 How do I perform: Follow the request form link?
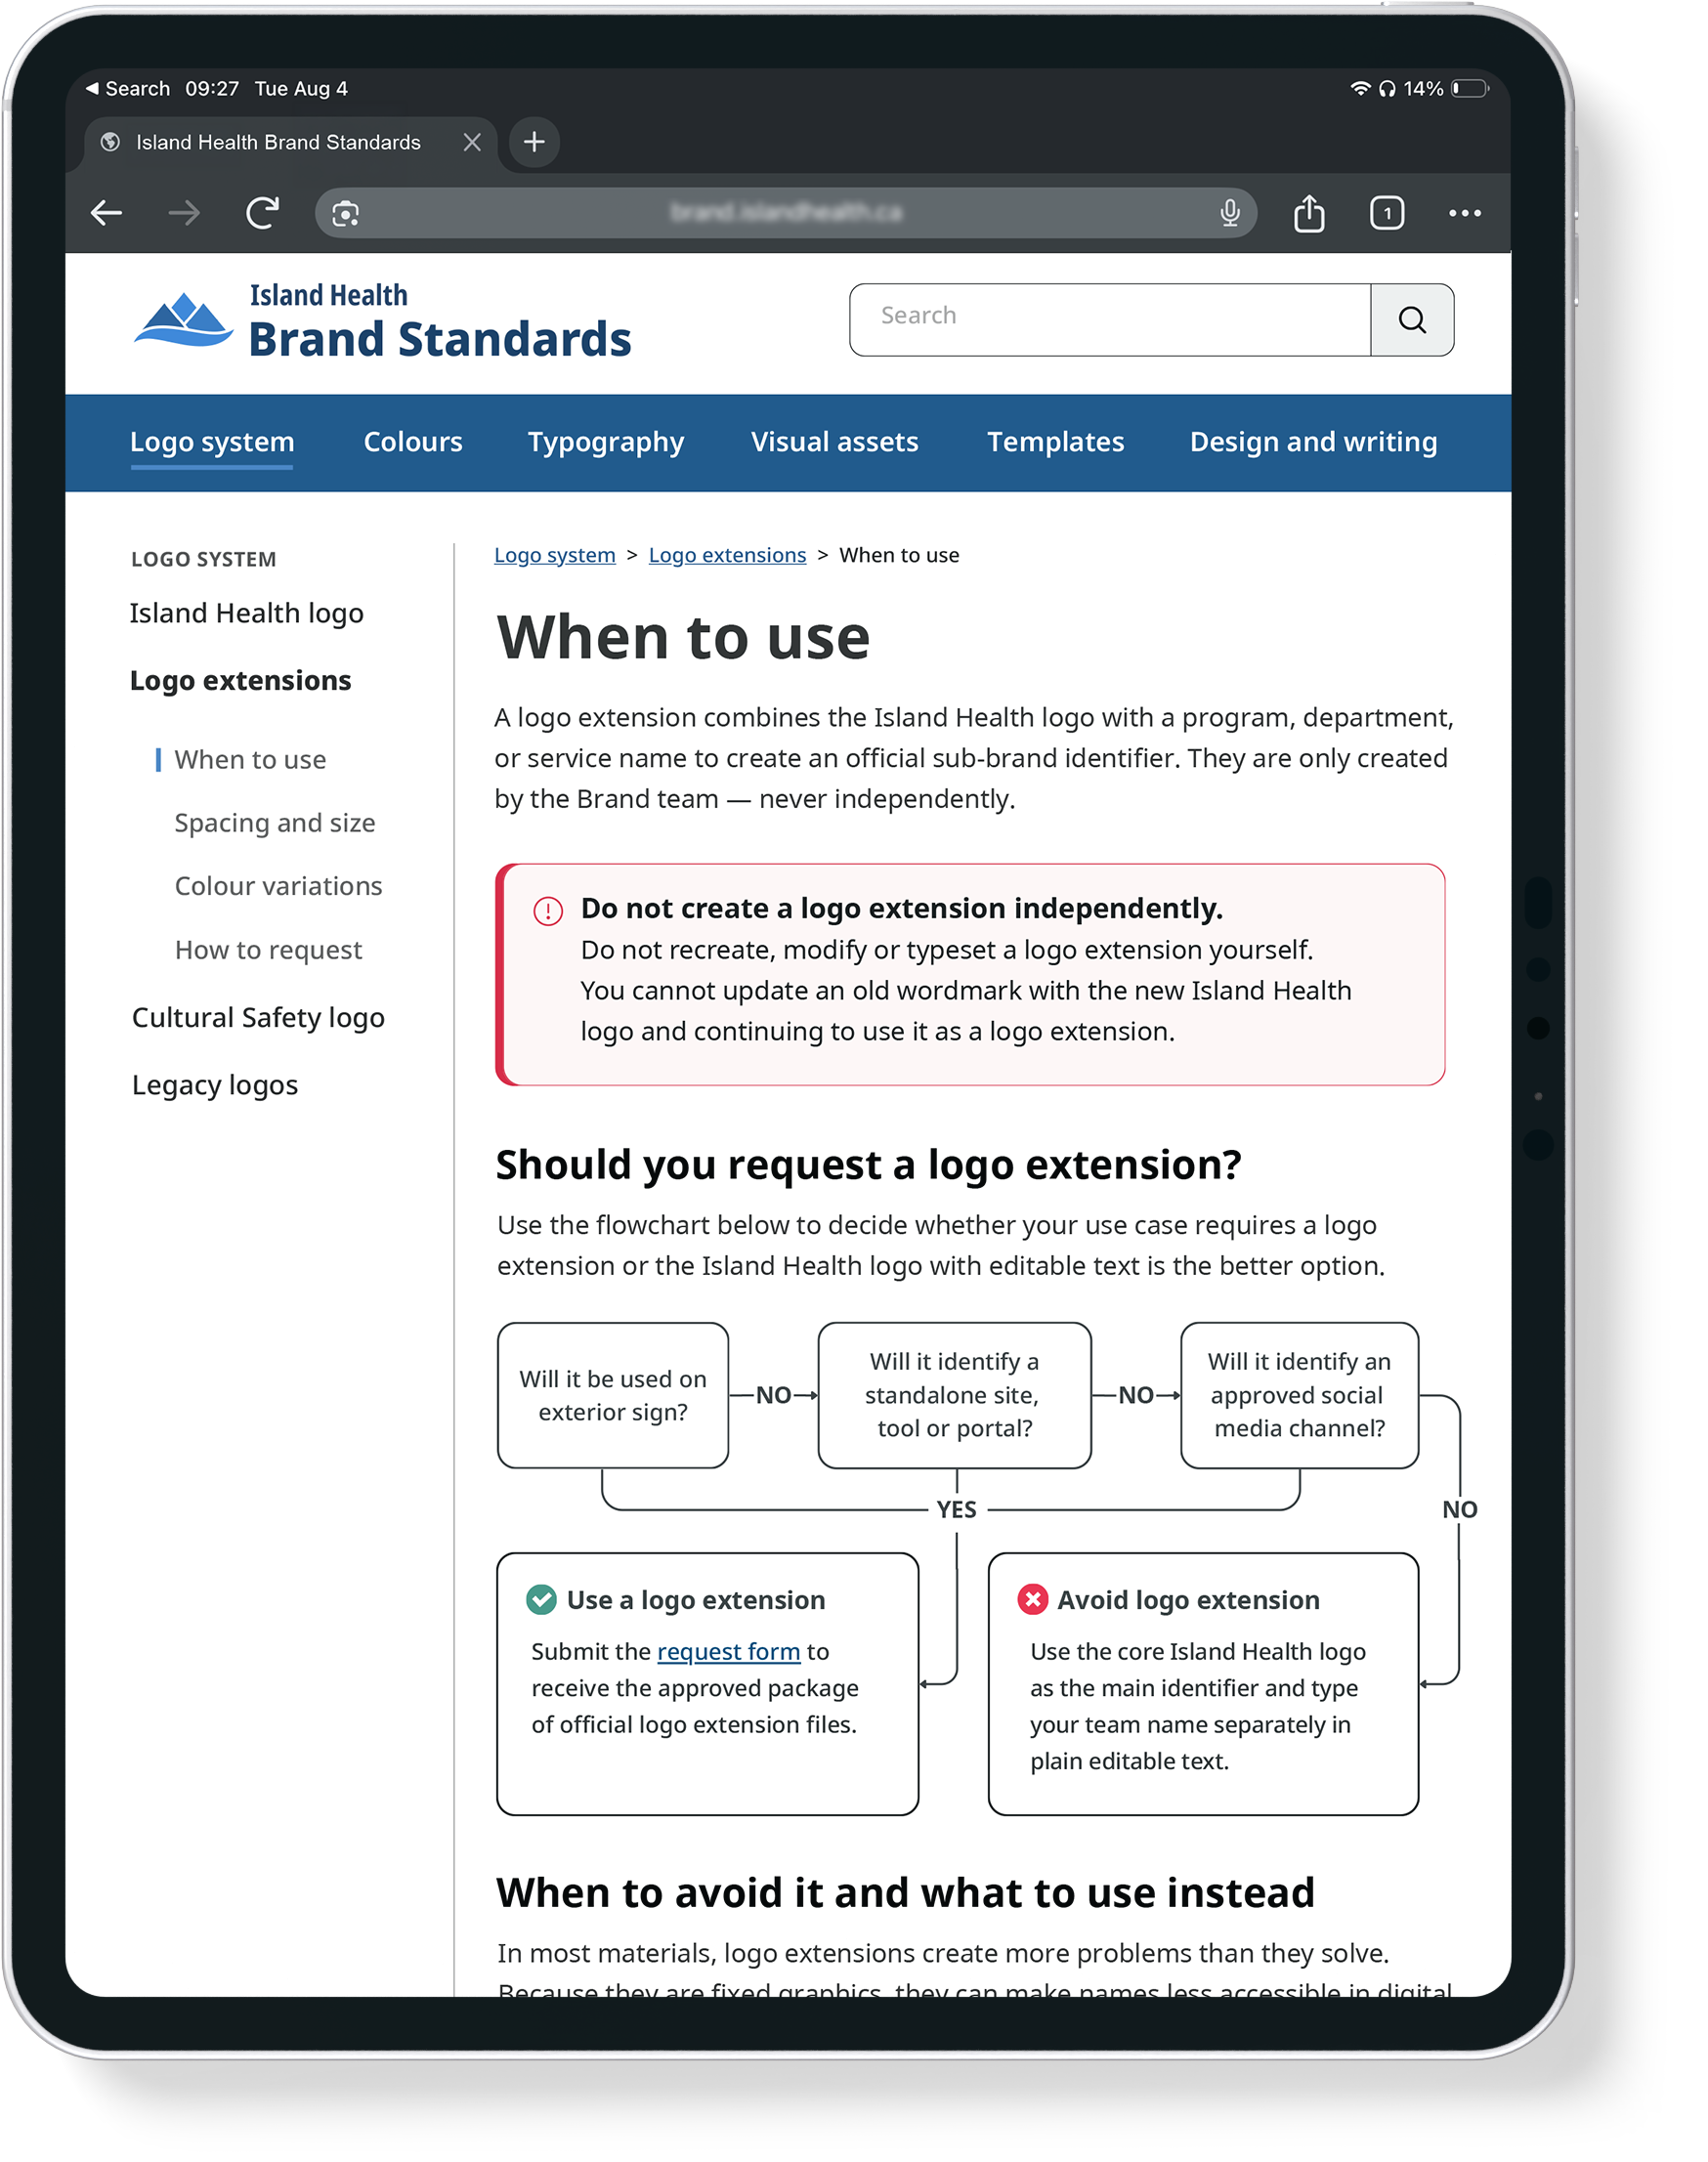click(x=729, y=1651)
